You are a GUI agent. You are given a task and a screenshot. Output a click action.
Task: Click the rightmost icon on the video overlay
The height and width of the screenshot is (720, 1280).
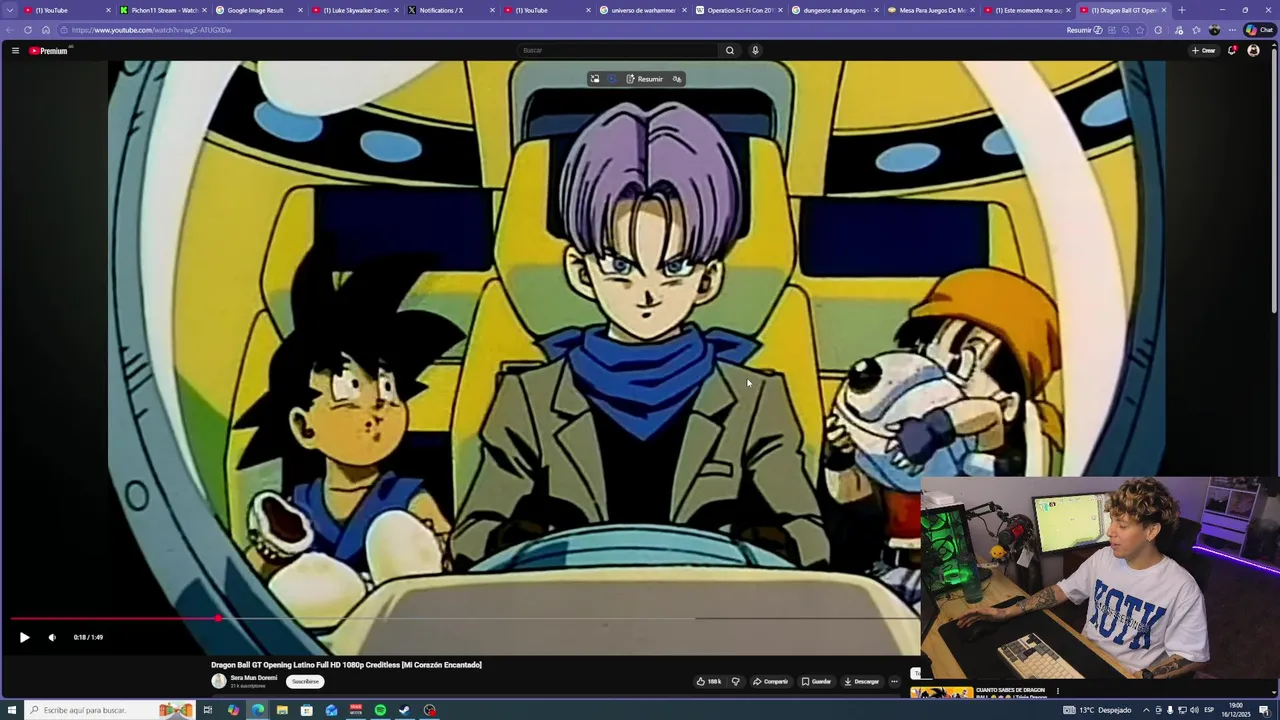tap(677, 79)
